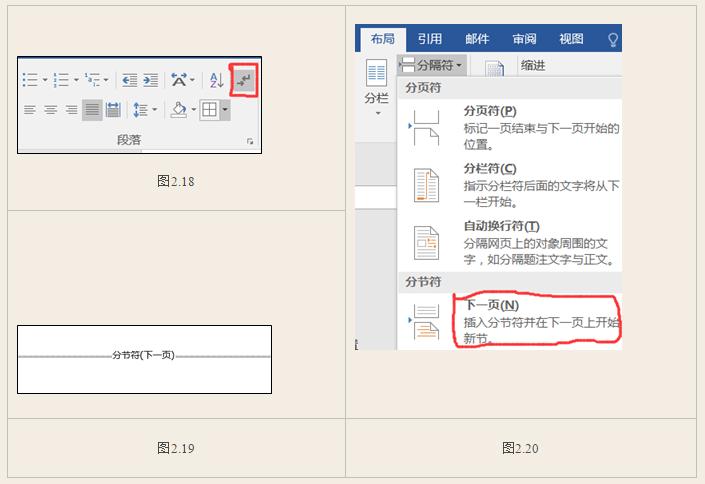Open the bullets list dropdown arrow
Image resolution: width=705 pixels, height=484 pixels.
click(x=45, y=80)
